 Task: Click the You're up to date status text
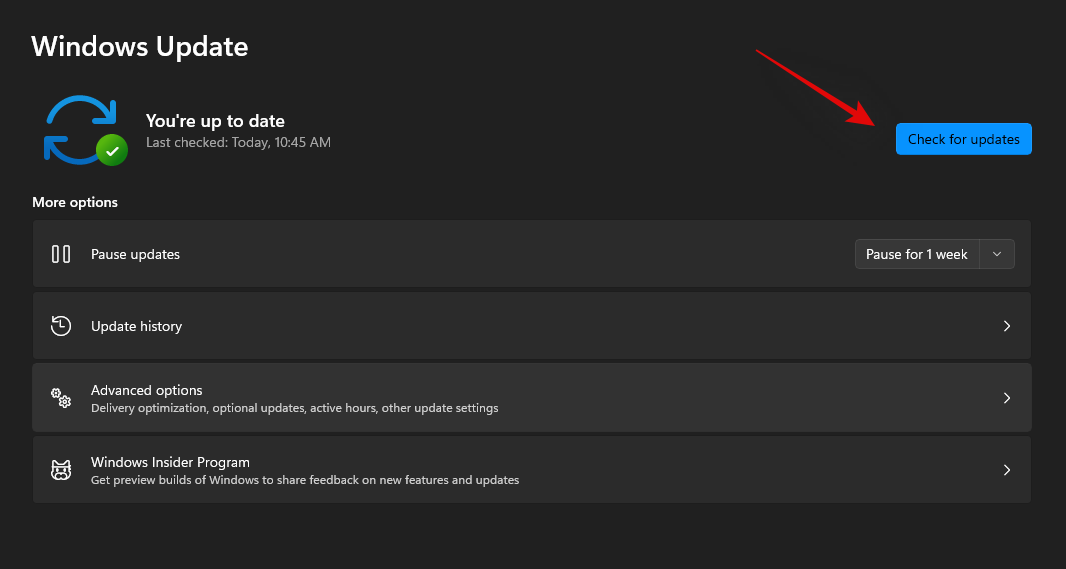tap(215, 121)
